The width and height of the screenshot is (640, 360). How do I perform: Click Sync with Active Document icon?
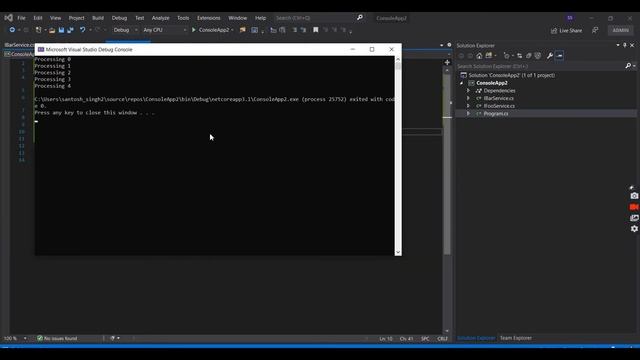(x=519, y=56)
